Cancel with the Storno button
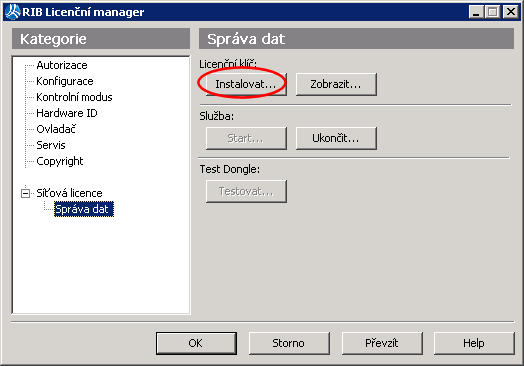Viewport: 524px width, 366px height. (x=289, y=343)
